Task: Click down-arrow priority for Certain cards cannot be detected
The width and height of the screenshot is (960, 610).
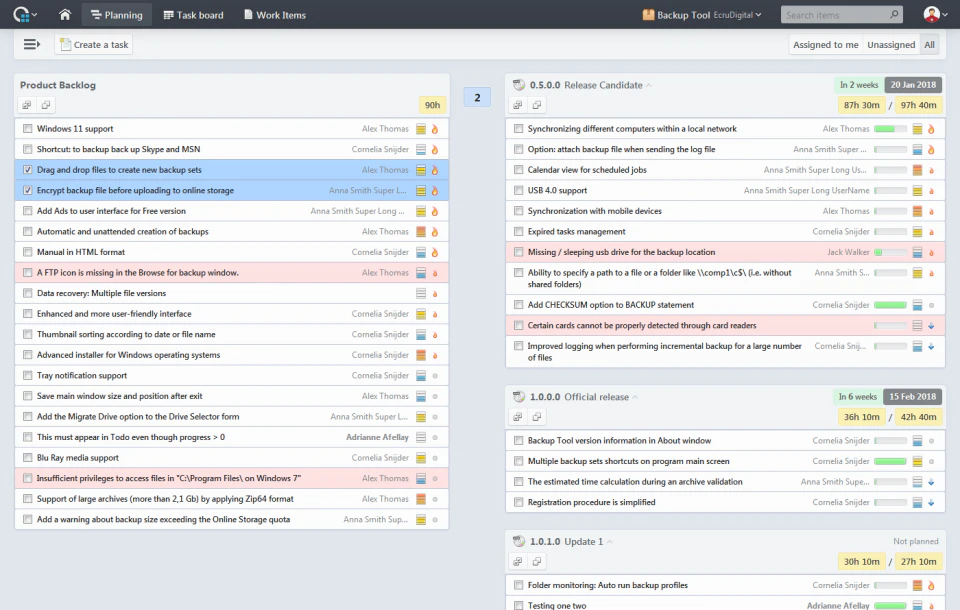Action: [x=931, y=326]
